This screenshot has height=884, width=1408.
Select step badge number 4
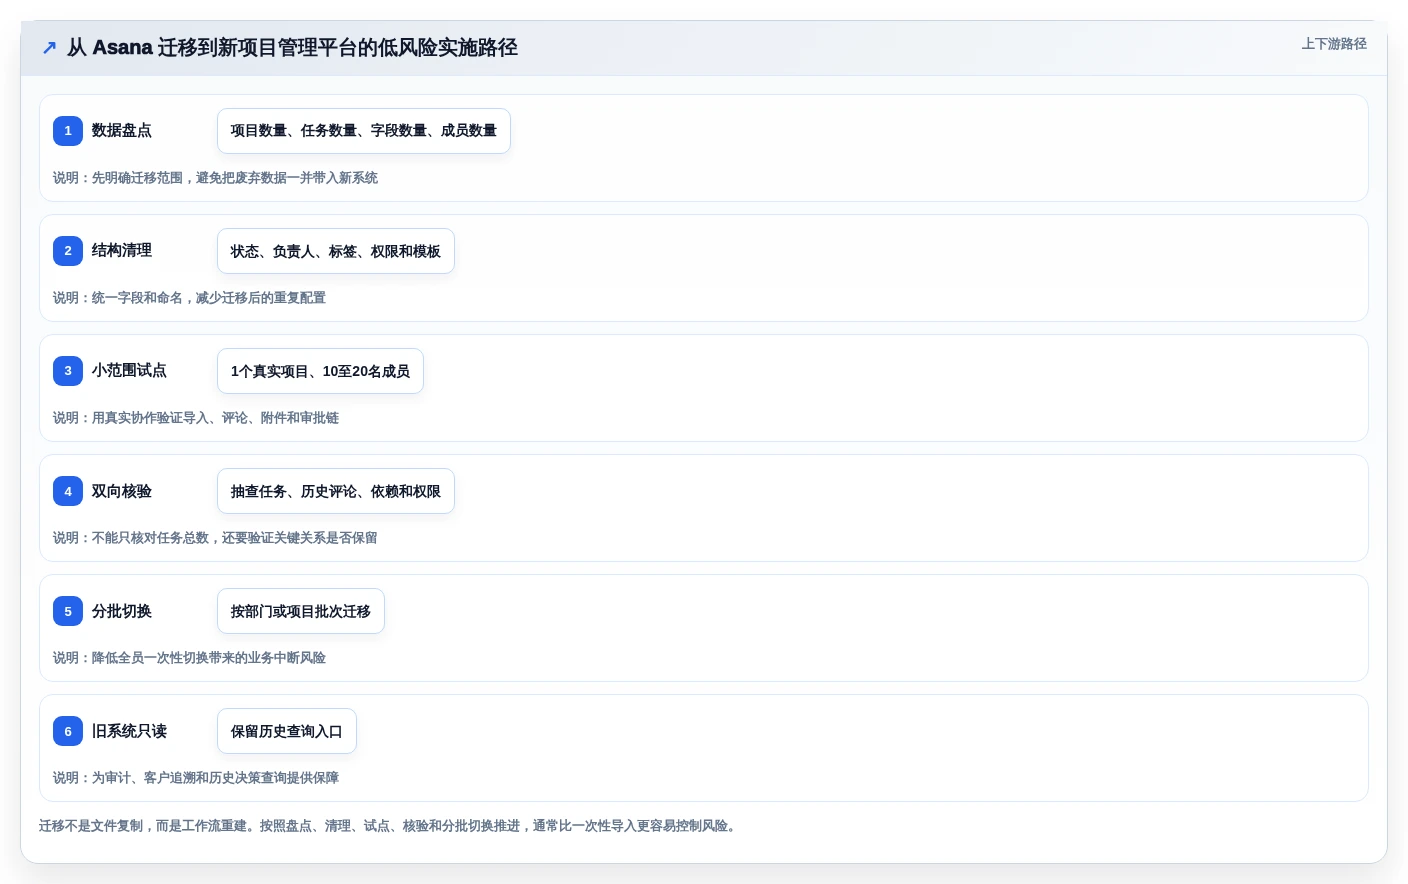pyautogui.click(x=68, y=491)
